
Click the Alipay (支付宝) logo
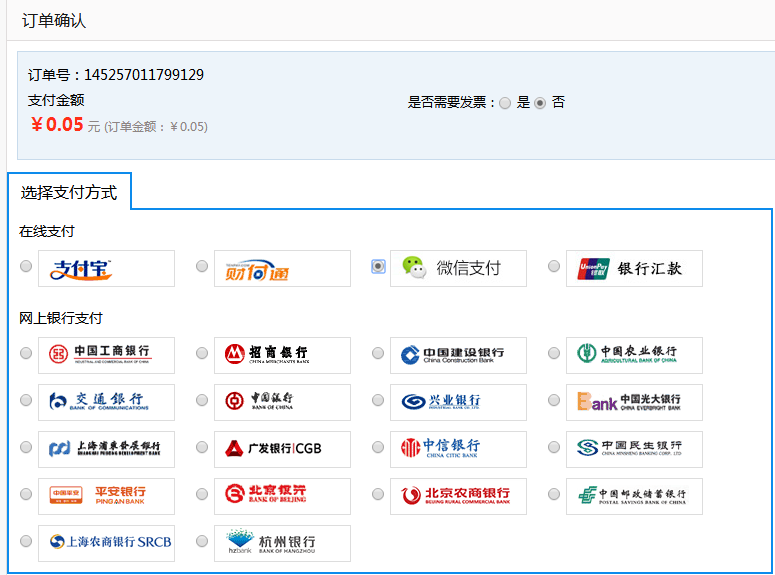click(x=106, y=268)
